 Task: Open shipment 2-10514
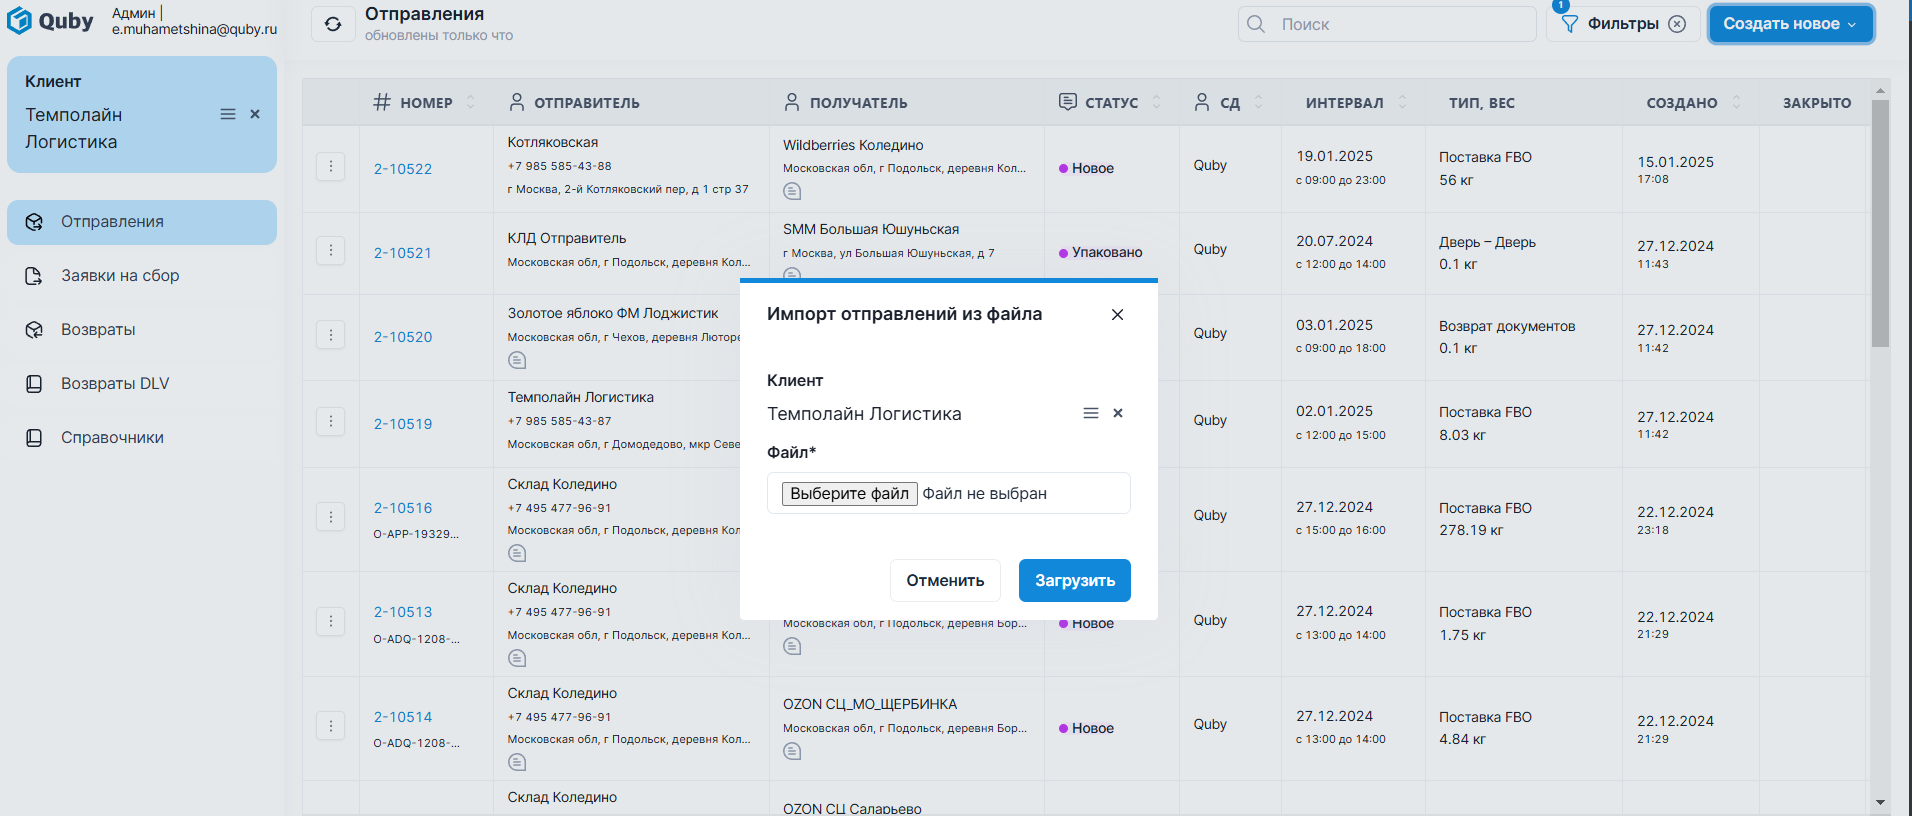click(403, 717)
